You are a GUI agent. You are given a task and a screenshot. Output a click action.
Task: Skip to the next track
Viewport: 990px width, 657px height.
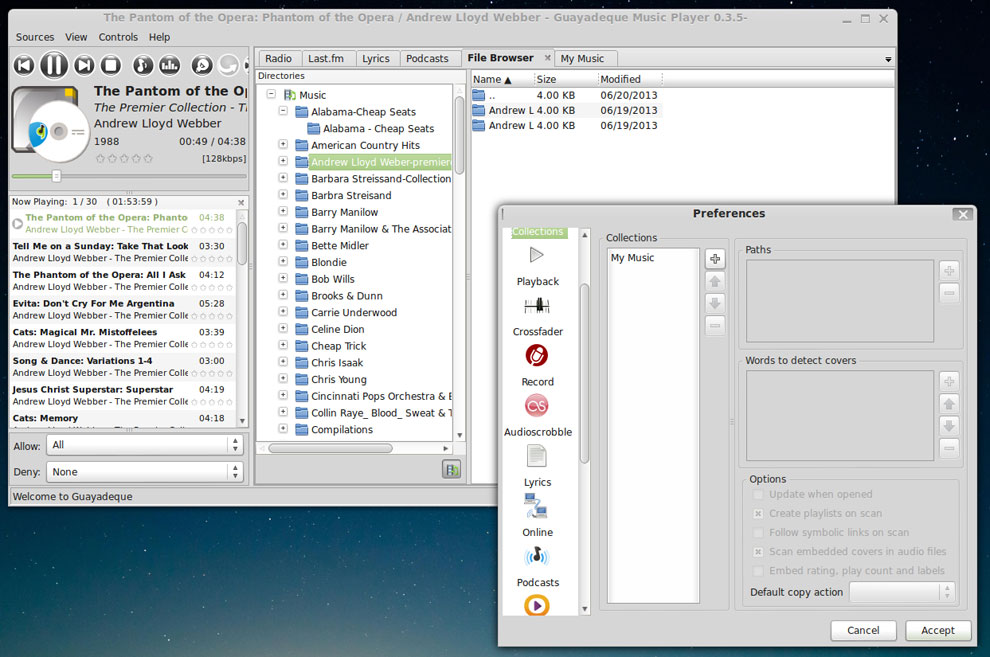(84, 65)
